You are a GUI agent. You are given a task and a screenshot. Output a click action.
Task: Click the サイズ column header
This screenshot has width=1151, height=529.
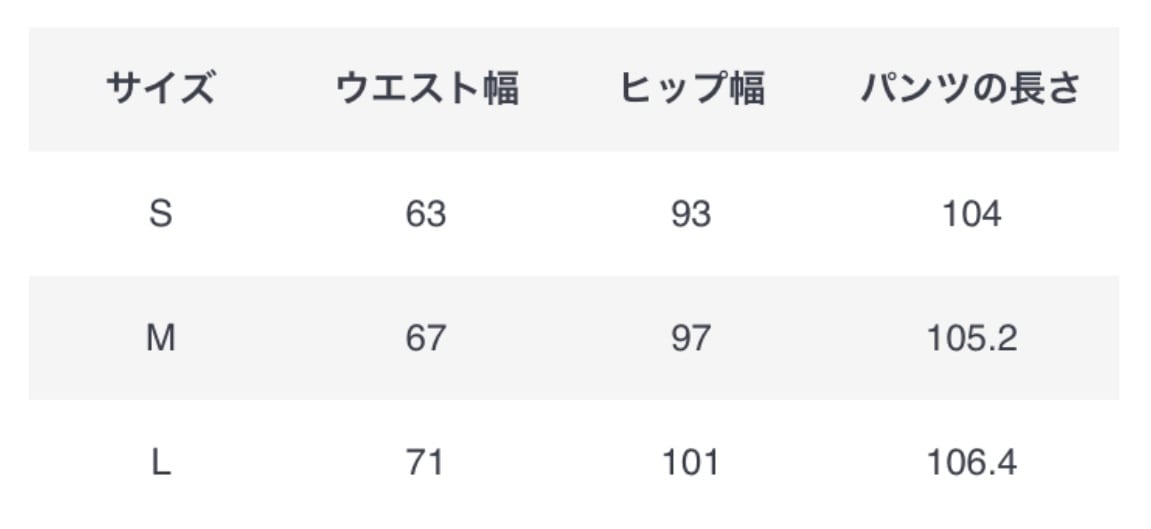click(x=160, y=90)
